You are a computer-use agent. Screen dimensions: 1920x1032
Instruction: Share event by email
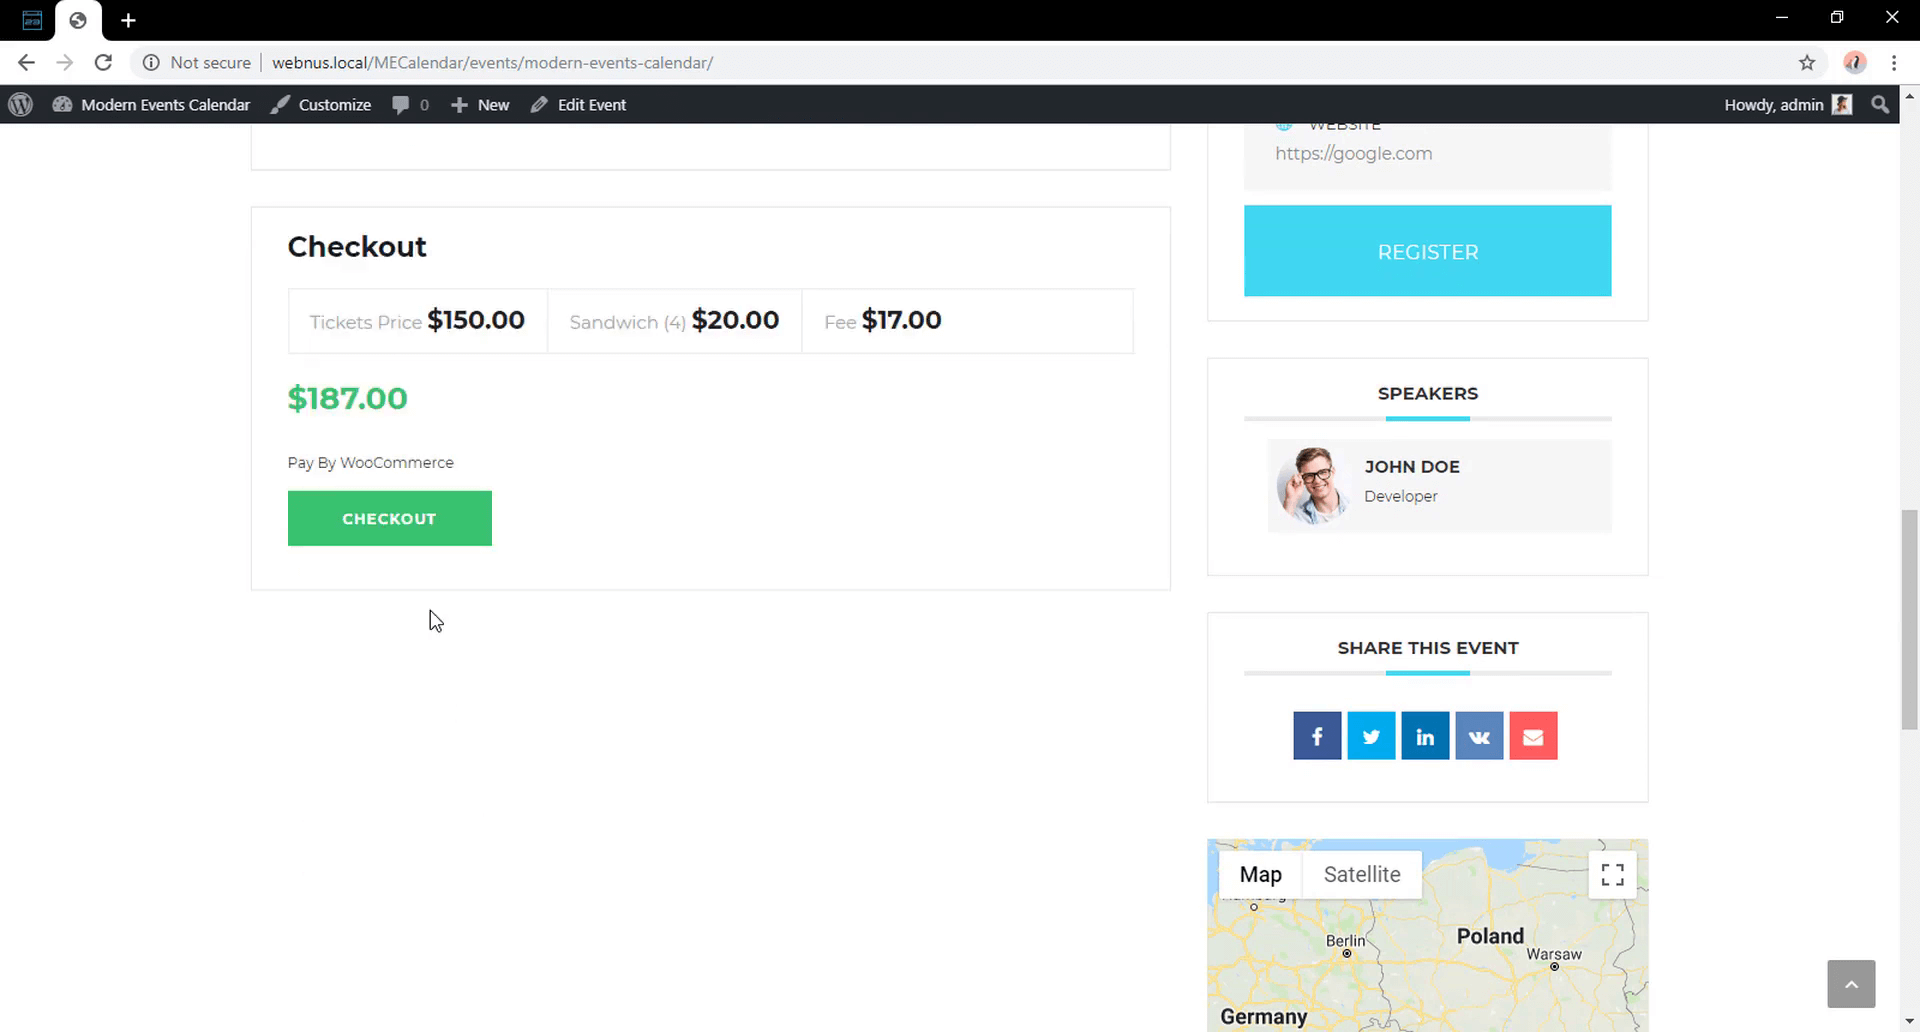point(1533,736)
